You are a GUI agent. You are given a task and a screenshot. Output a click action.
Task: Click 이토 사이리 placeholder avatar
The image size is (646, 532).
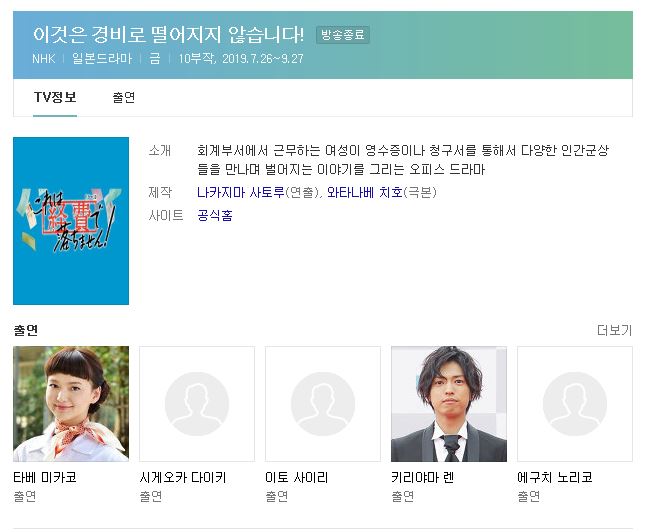point(323,404)
